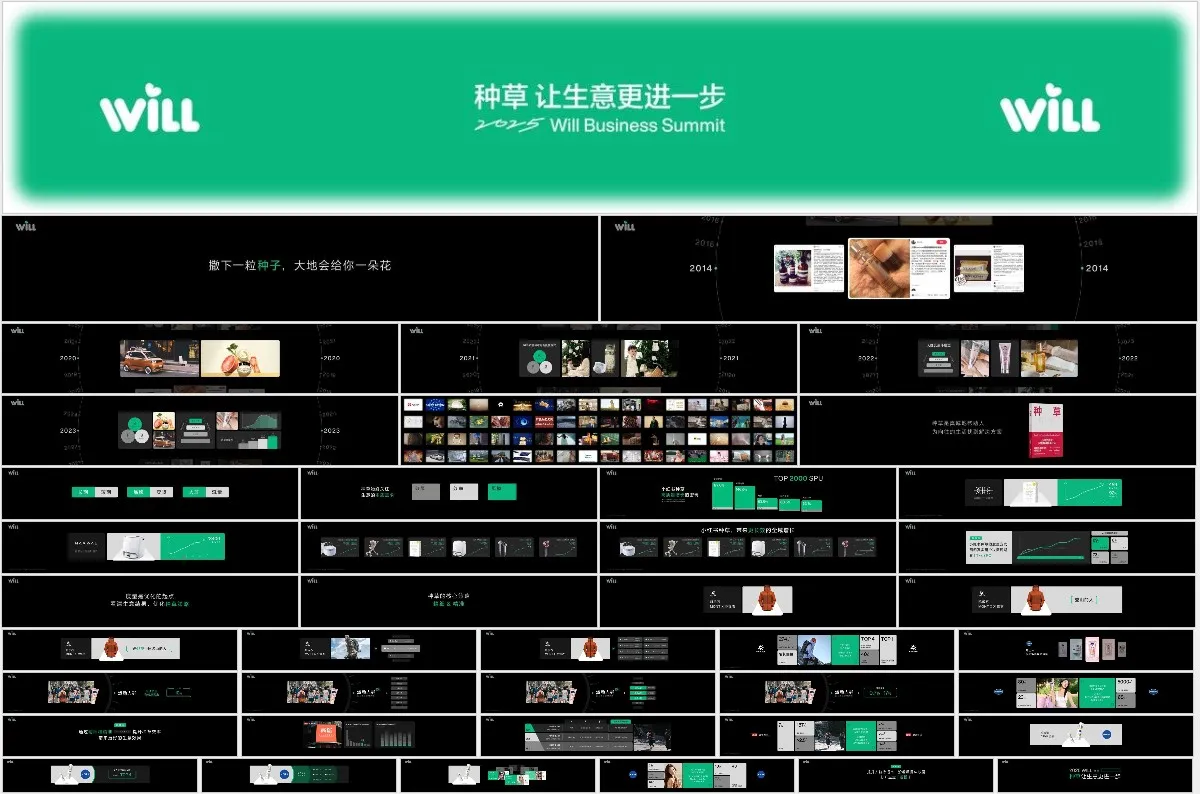This screenshot has height=794, width=1200.
Task: Open the photo mosaic grid slide
Action: point(599,430)
